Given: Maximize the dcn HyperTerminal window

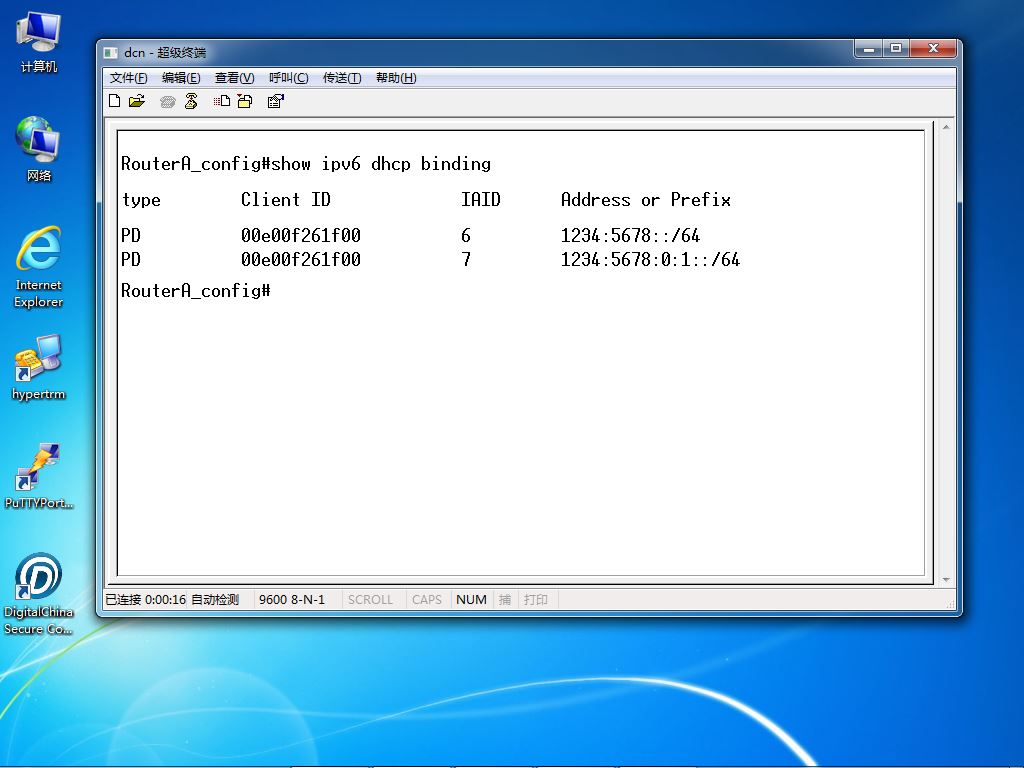Looking at the screenshot, I should 896,49.
